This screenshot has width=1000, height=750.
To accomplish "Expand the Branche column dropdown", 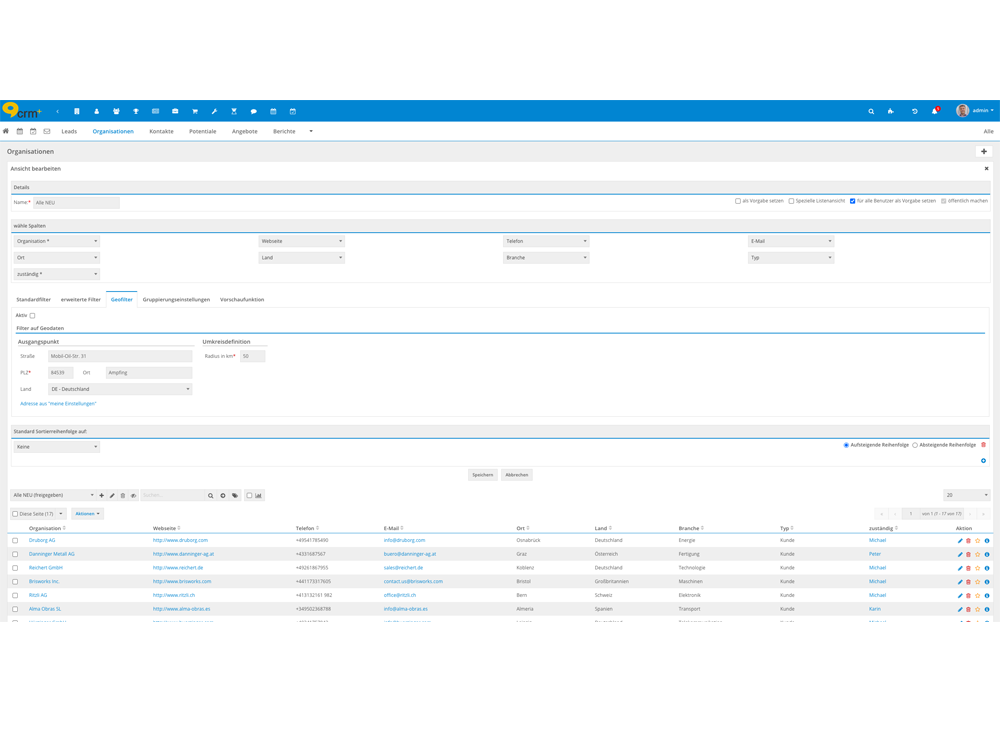I will [x=546, y=258].
